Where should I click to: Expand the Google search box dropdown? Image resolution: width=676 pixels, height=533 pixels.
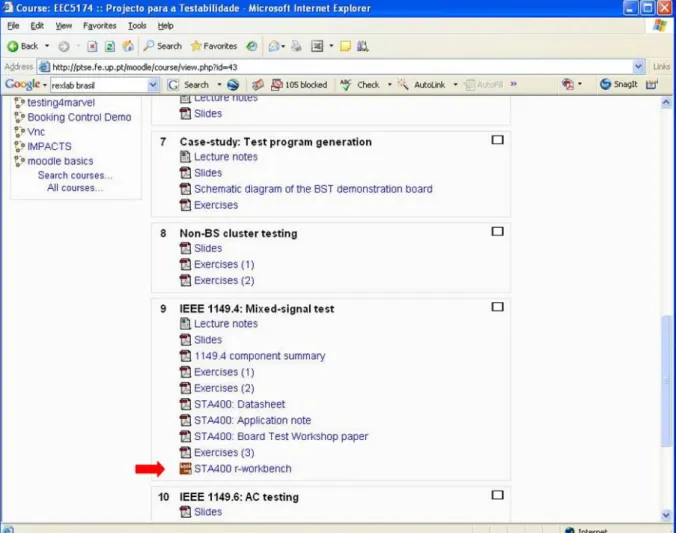tap(153, 85)
